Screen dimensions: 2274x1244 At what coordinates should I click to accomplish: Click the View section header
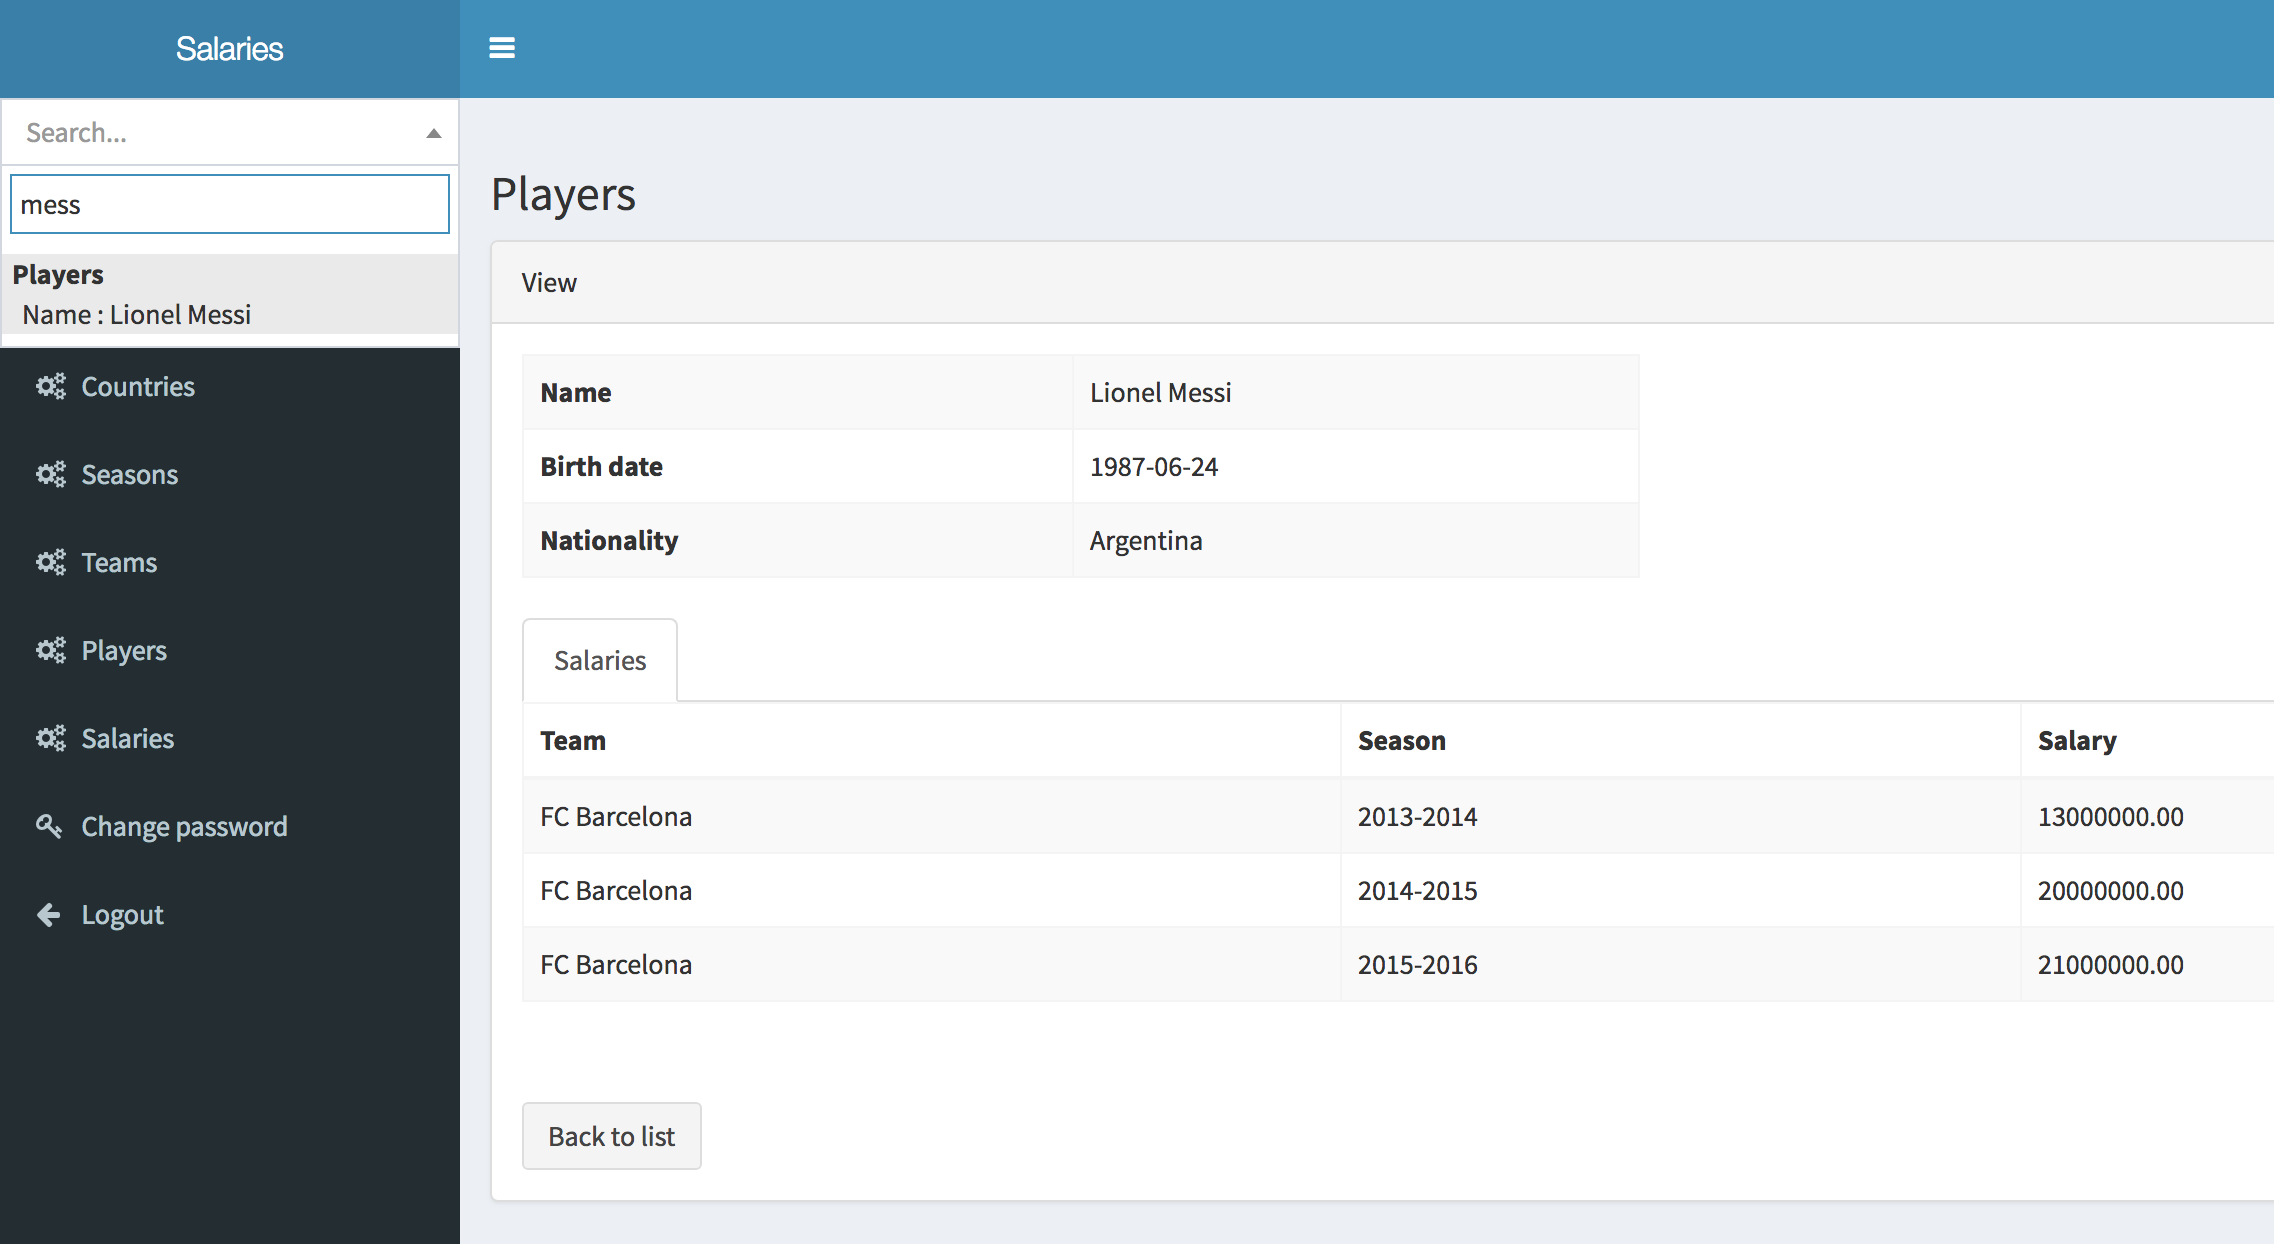coord(548,280)
